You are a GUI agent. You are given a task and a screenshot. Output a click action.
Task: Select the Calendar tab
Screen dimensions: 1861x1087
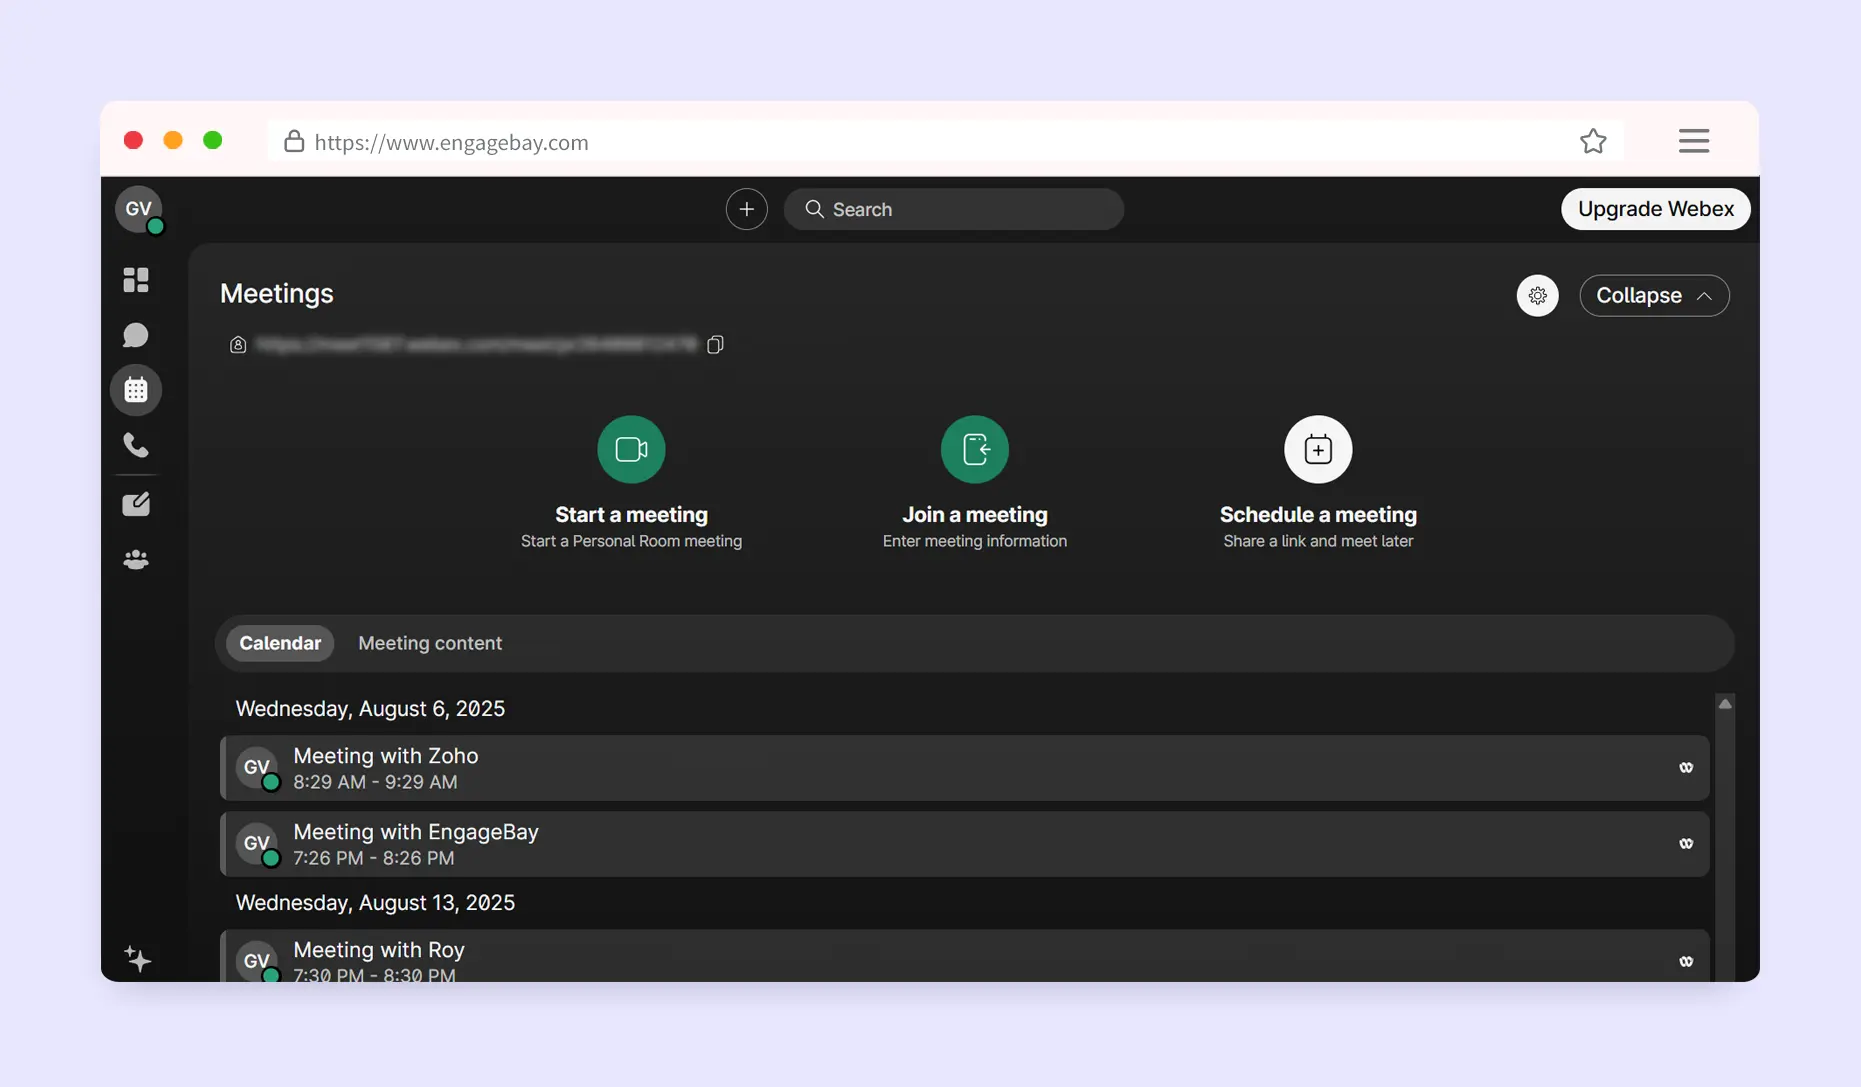point(280,643)
